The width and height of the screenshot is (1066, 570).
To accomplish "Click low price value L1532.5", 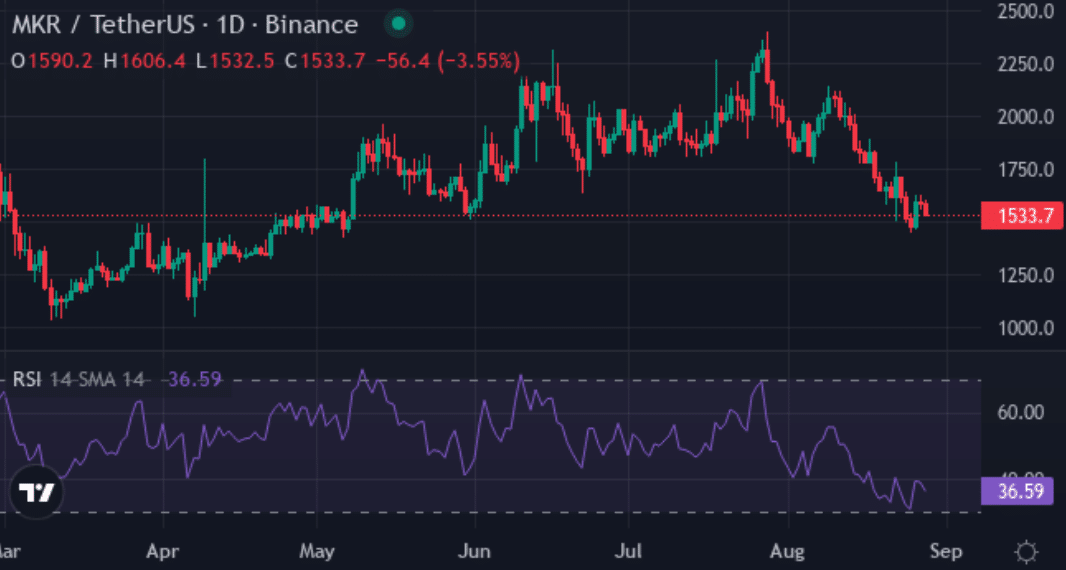I will [x=235, y=61].
